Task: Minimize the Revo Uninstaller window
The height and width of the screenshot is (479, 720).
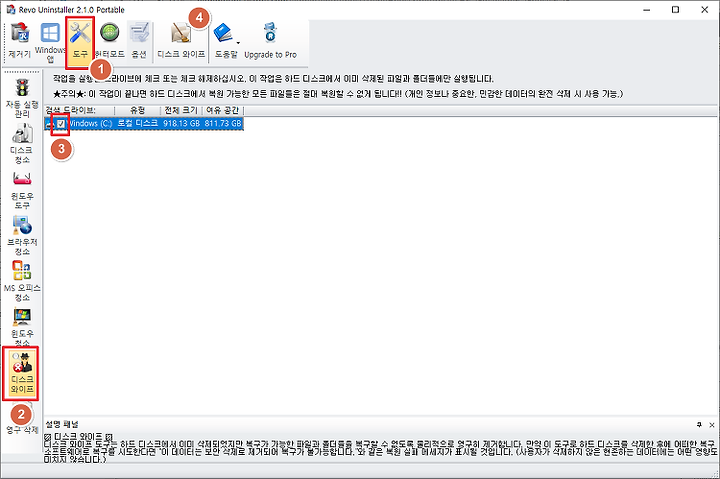Action: point(647,10)
